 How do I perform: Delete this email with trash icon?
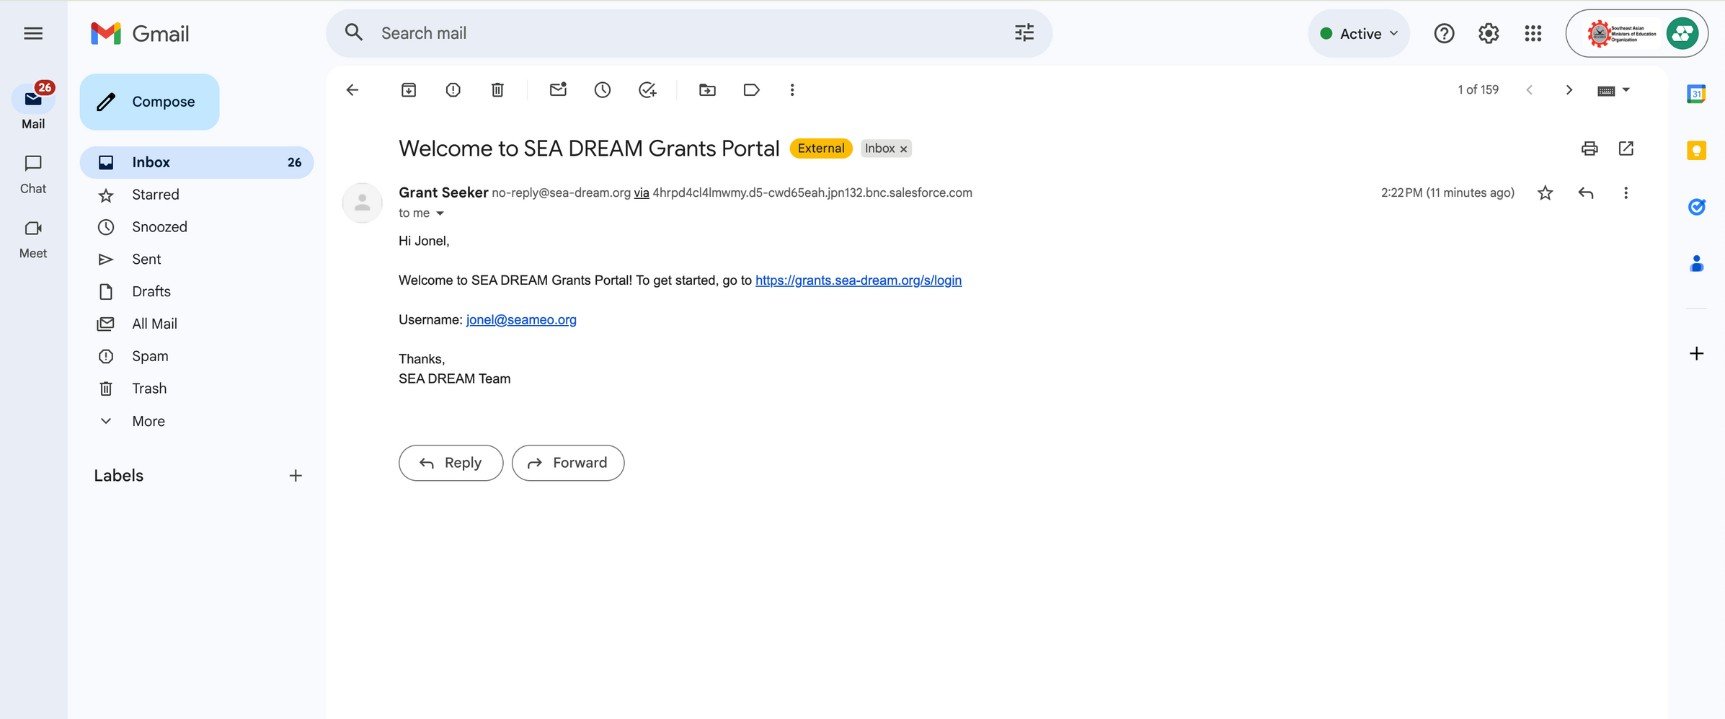coord(497,90)
